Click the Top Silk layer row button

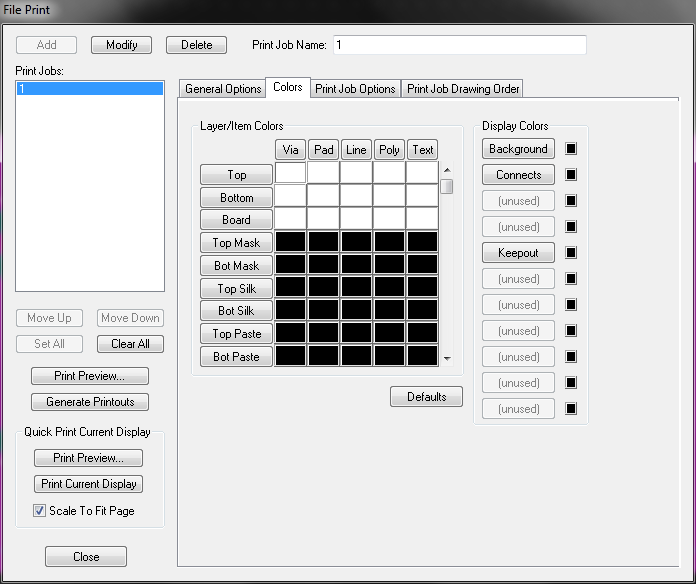(x=236, y=288)
